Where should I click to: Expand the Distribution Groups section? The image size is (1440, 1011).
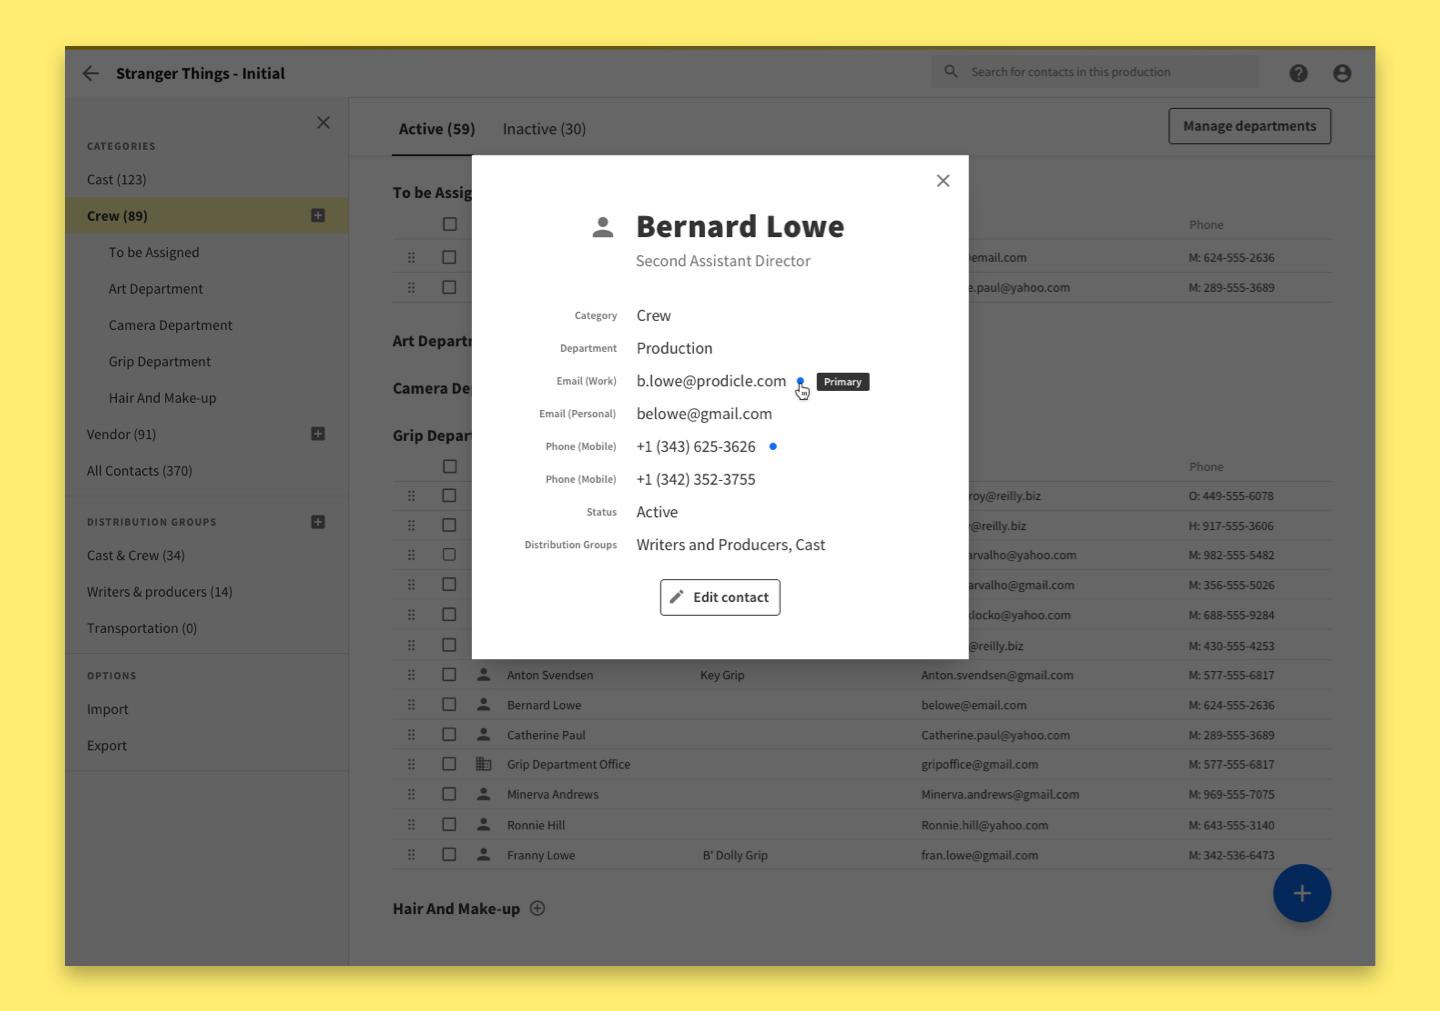(x=318, y=522)
